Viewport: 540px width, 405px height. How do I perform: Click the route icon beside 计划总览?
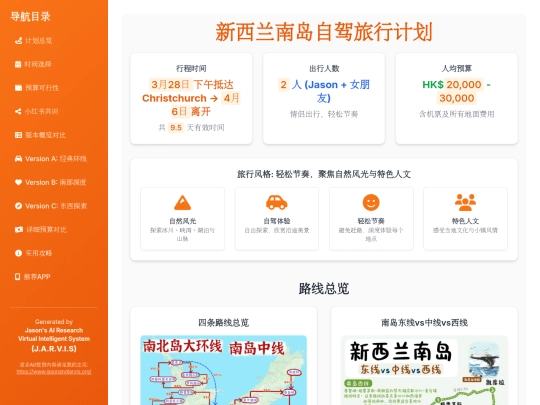point(19,41)
